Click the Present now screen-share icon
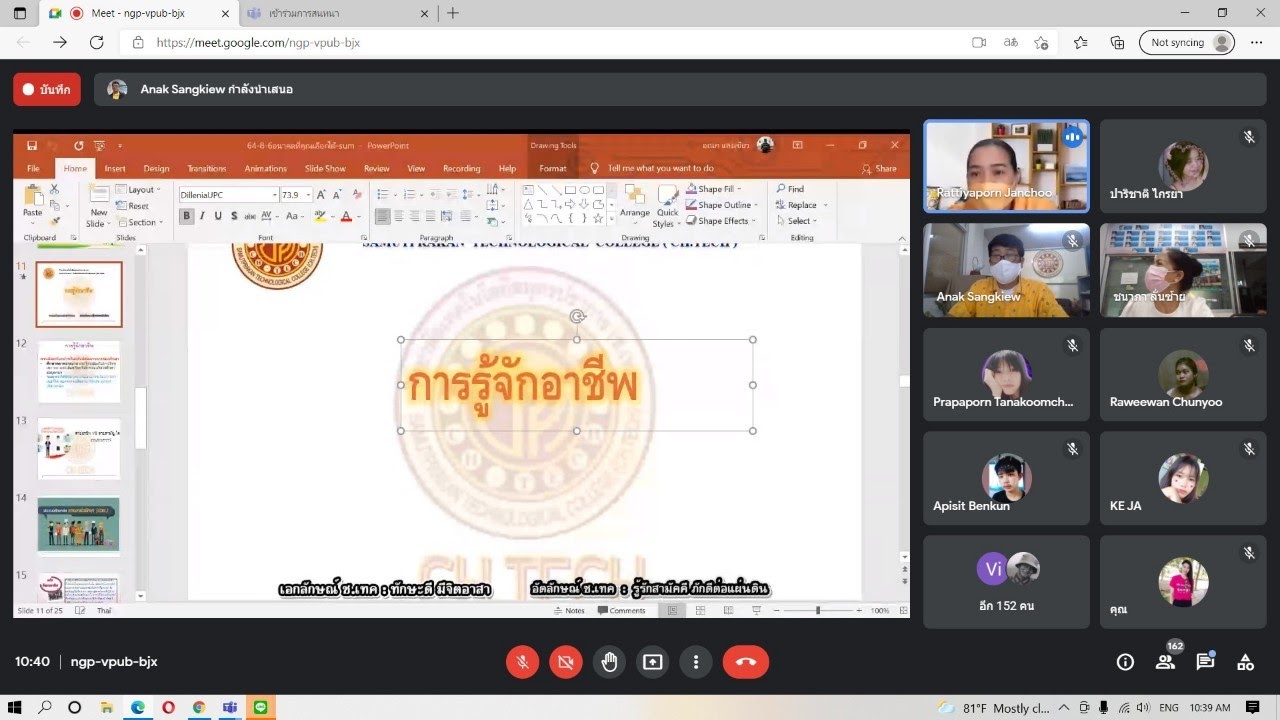This screenshot has width=1280, height=720. pyautogui.click(x=653, y=662)
